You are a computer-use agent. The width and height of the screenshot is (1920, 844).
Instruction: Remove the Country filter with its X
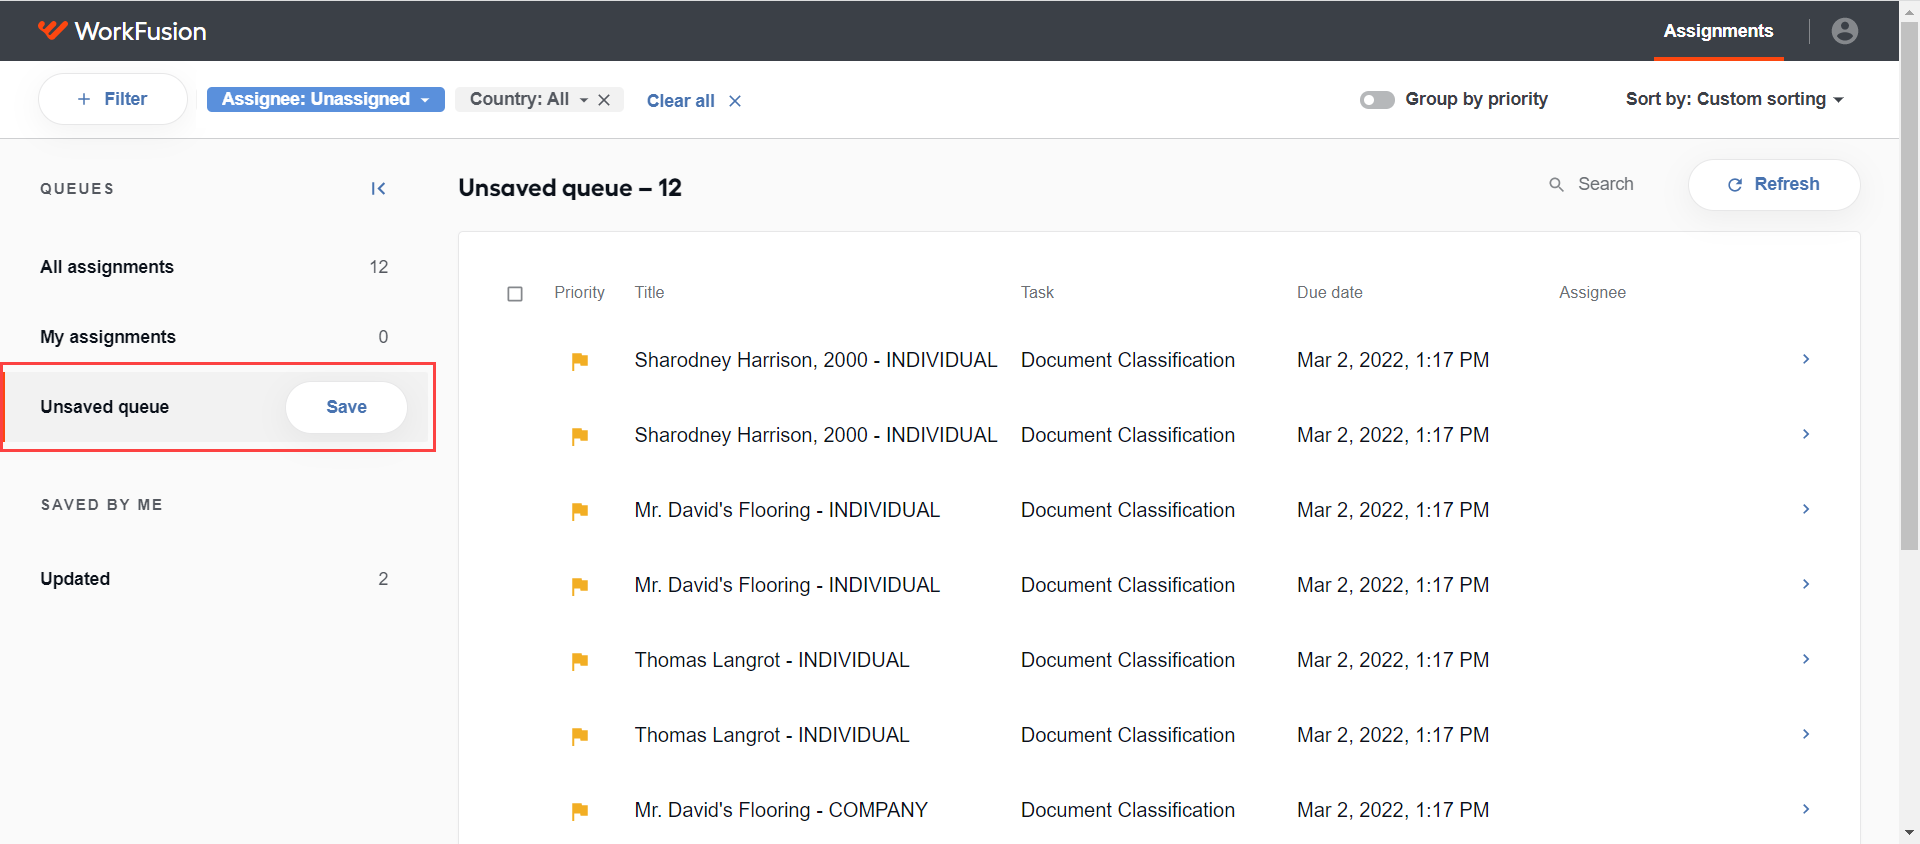[x=604, y=100]
